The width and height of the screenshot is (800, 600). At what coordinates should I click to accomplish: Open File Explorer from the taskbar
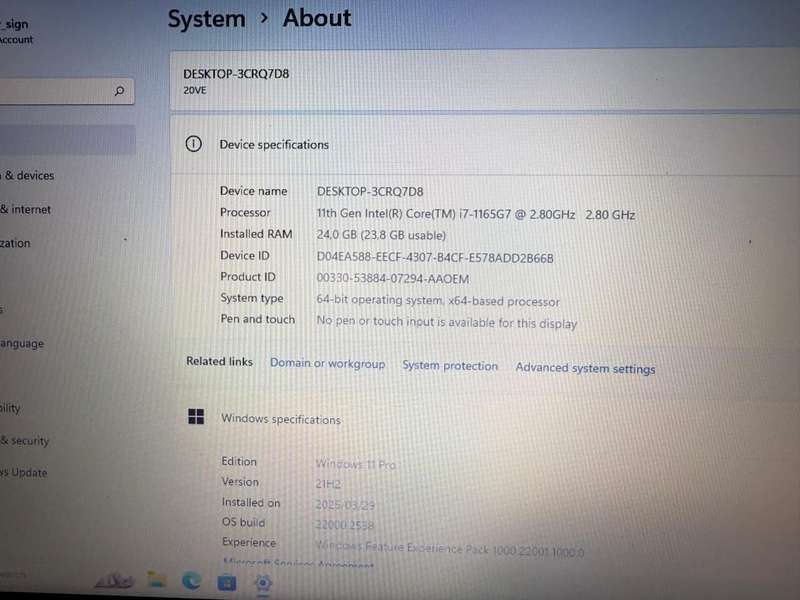157,580
